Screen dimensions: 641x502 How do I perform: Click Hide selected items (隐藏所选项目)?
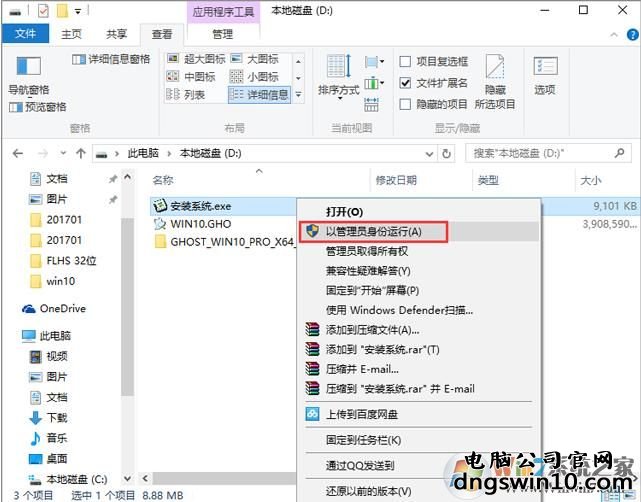coord(495,82)
